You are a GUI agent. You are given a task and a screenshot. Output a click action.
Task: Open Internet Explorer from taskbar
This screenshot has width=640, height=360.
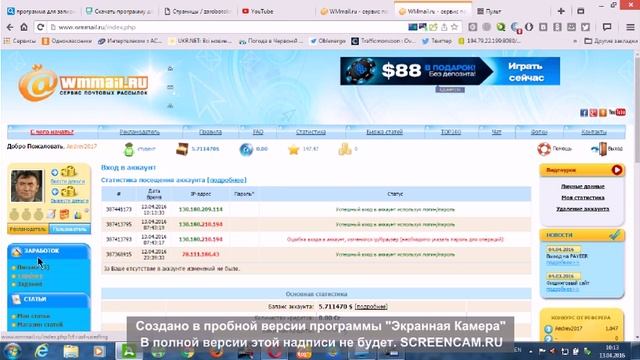42,351
